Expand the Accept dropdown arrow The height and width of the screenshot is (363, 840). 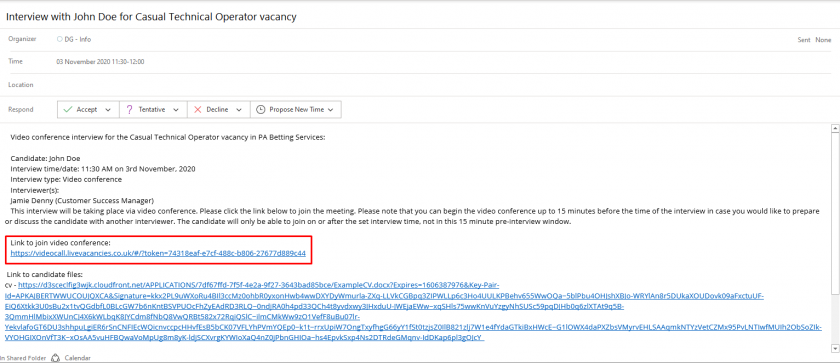point(108,110)
